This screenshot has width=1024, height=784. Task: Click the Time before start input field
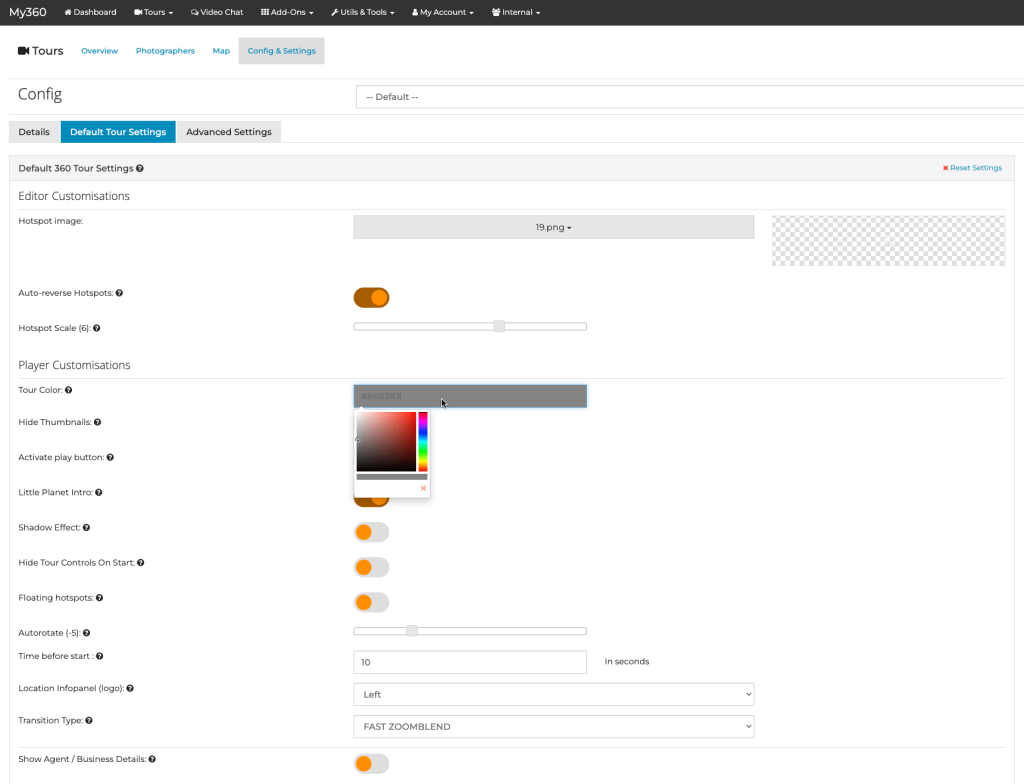pyautogui.click(x=470, y=662)
